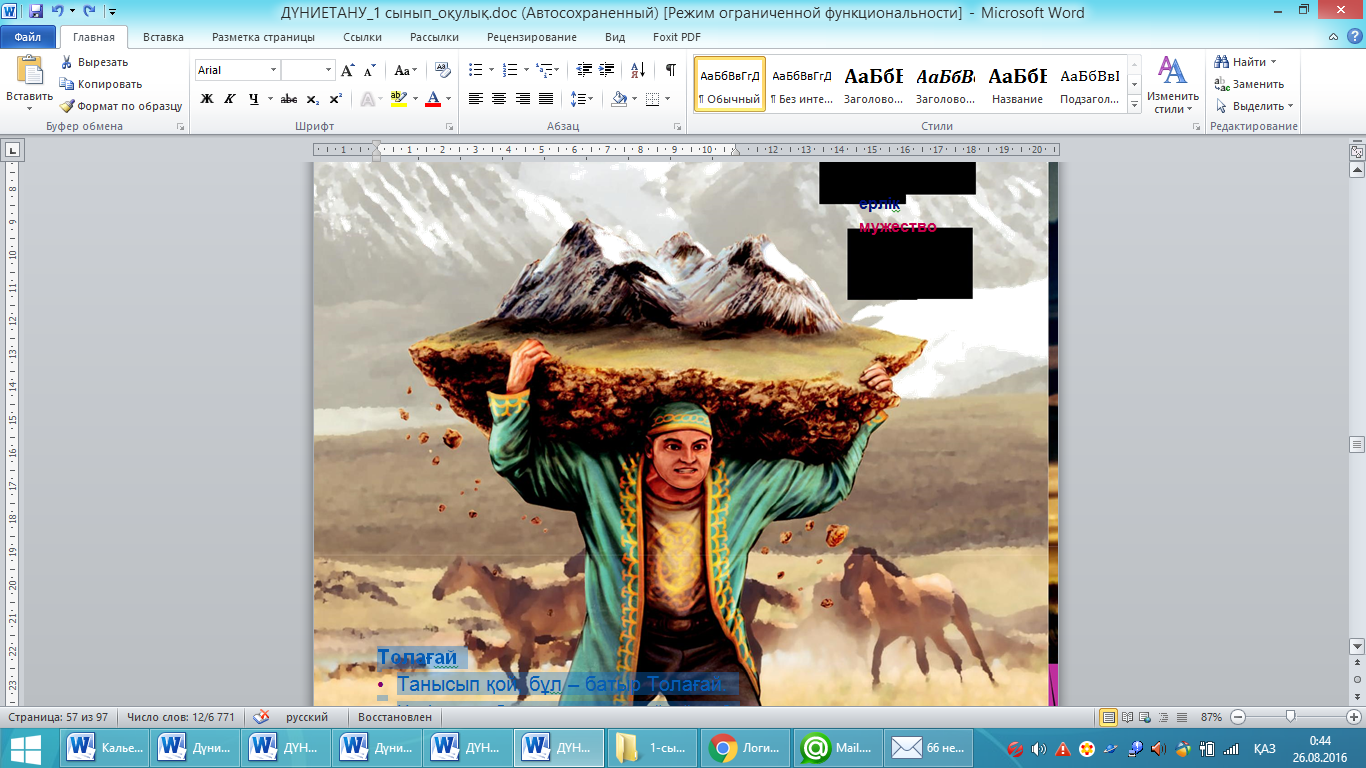
Task: Toggle underline formatting Ч
Action: click(254, 99)
